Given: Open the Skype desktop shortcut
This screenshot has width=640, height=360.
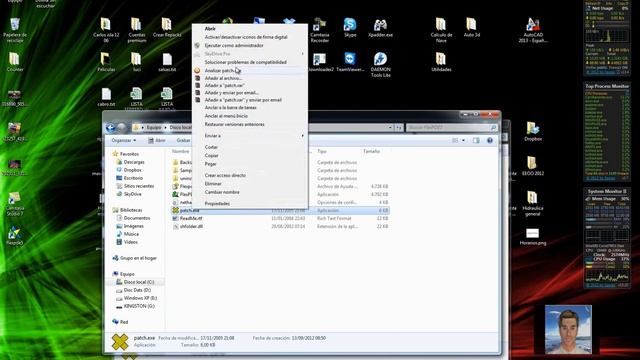Looking at the screenshot, I should pyautogui.click(x=350, y=27).
